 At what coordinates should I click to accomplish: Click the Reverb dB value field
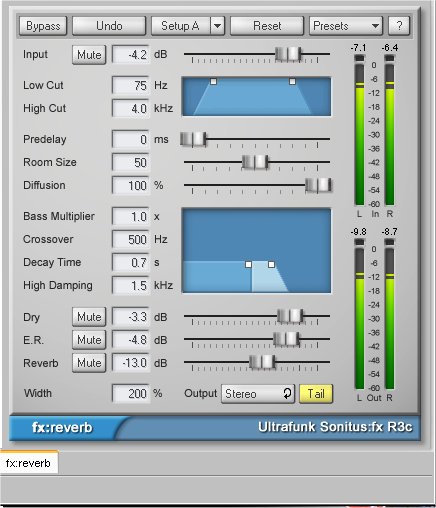tap(131, 363)
